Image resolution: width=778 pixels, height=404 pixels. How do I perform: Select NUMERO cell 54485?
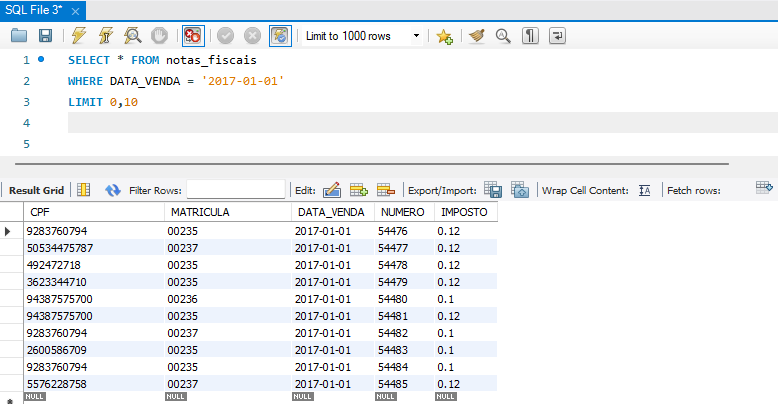[404, 384]
